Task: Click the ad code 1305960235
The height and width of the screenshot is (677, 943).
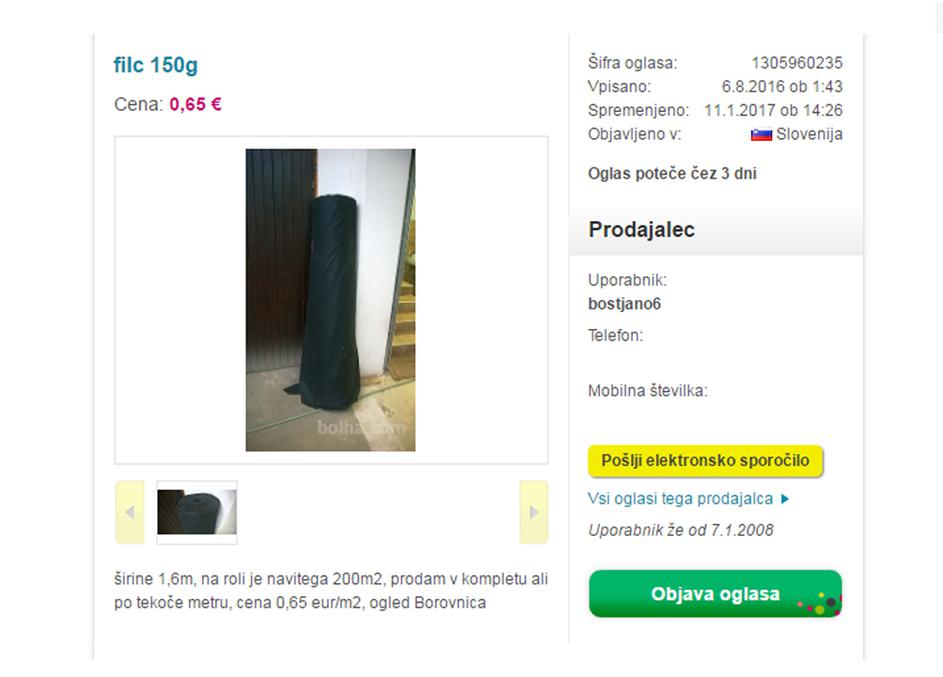Action: pyautogui.click(x=797, y=63)
